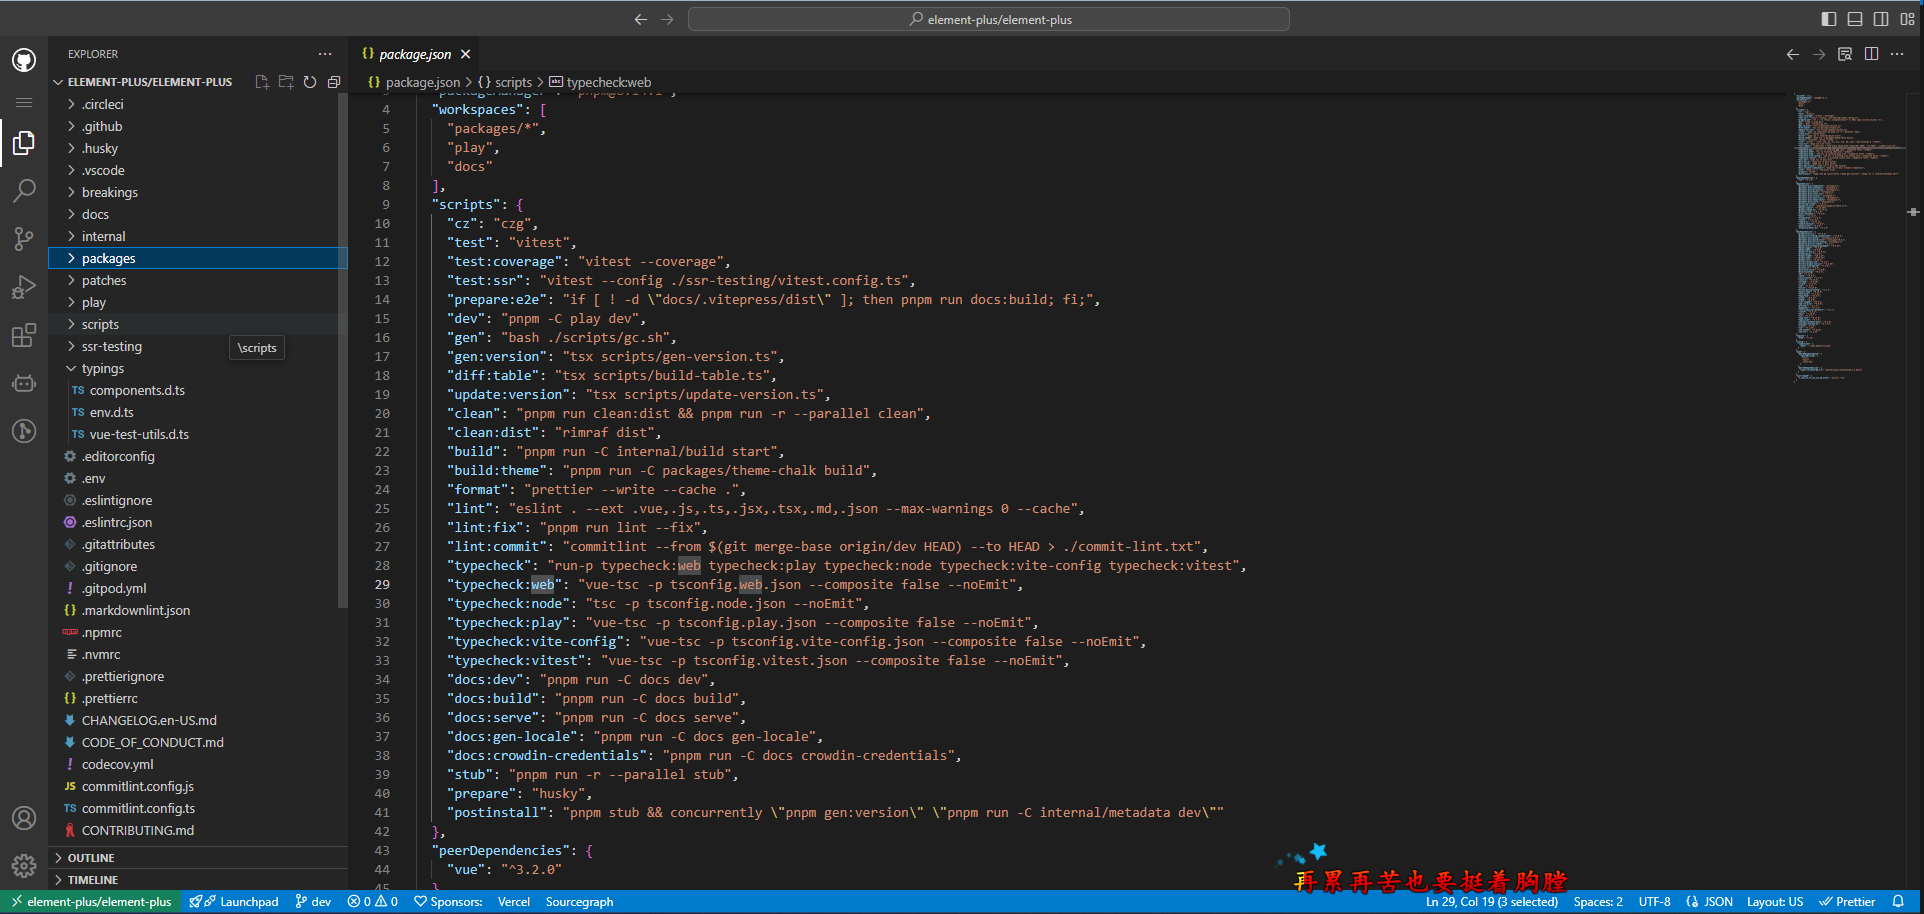Viewport: 1924px width, 914px height.
Task: Open CONTRIBUTING.md file
Action: tap(198, 830)
